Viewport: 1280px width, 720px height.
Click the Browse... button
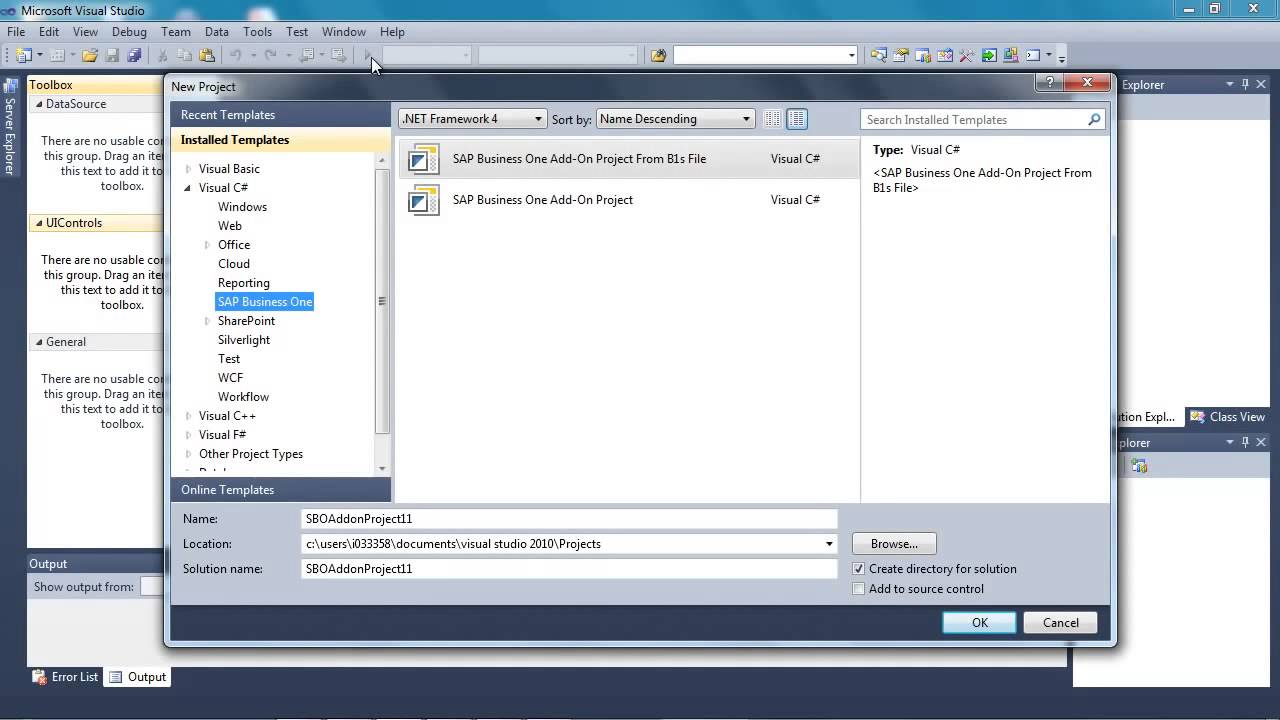pyautogui.click(x=894, y=544)
